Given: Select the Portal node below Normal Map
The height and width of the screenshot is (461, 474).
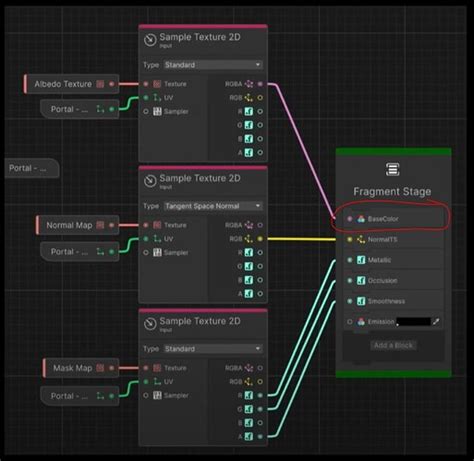Looking at the screenshot, I should pos(80,251).
